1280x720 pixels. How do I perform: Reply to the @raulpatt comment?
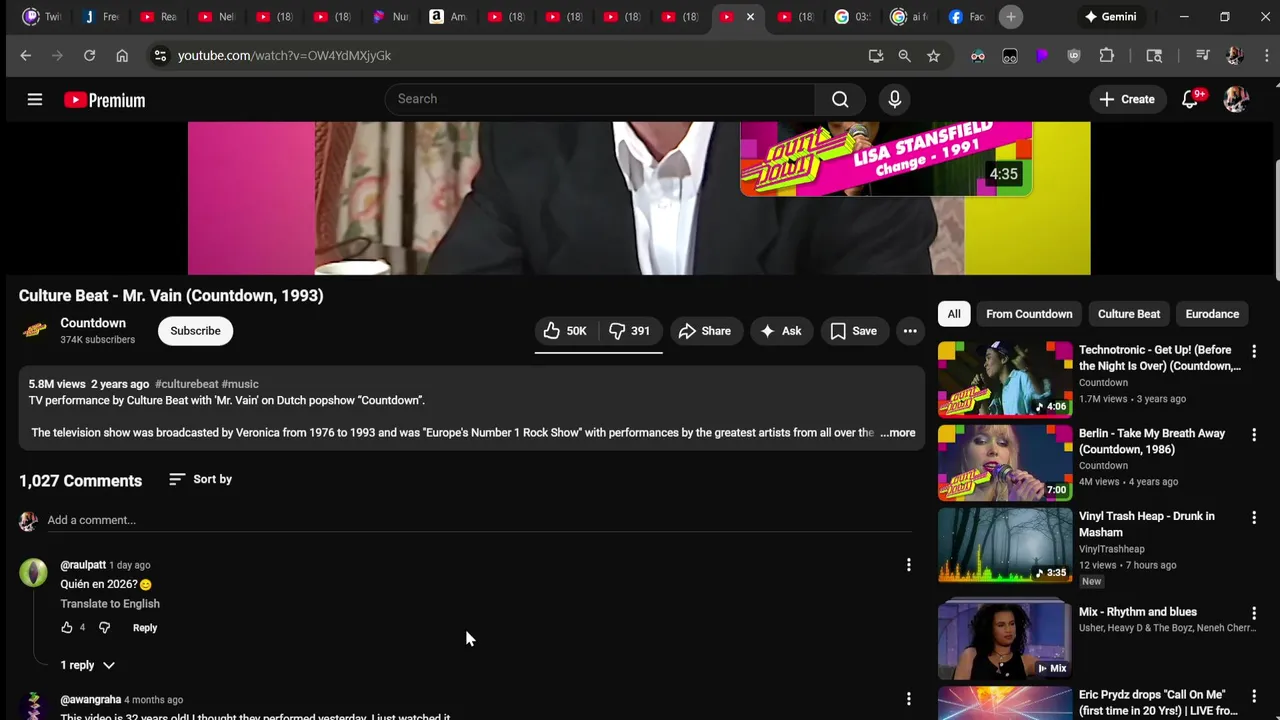pos(145,628)
